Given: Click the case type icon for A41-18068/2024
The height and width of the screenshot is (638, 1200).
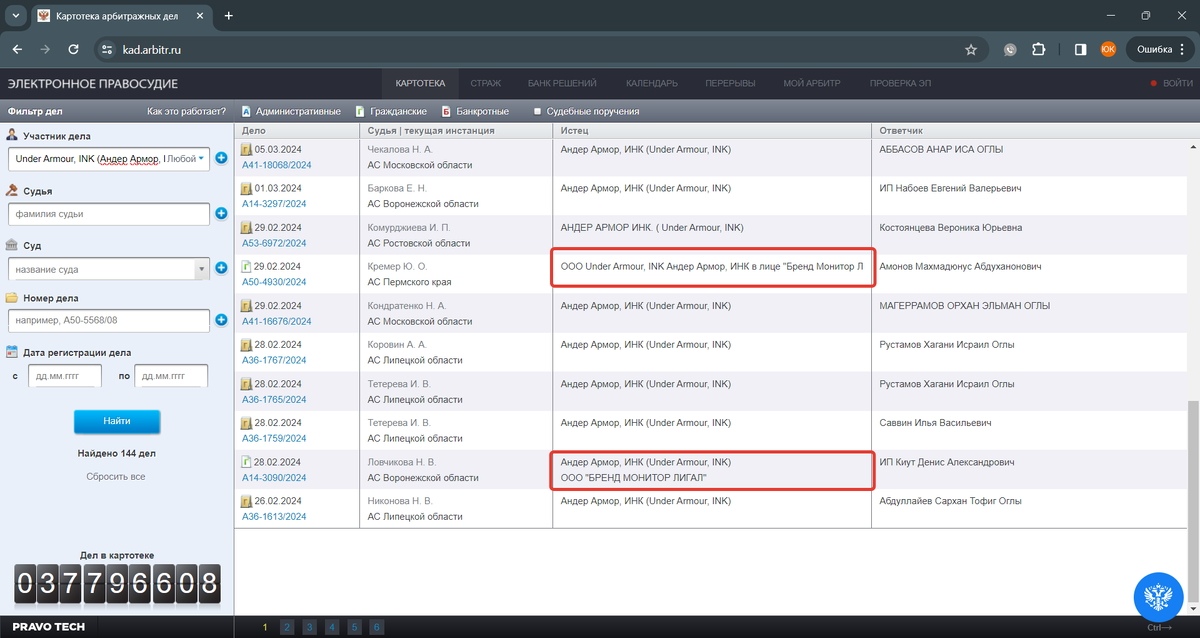Looking at the screenshot, I should click(246, 149).
